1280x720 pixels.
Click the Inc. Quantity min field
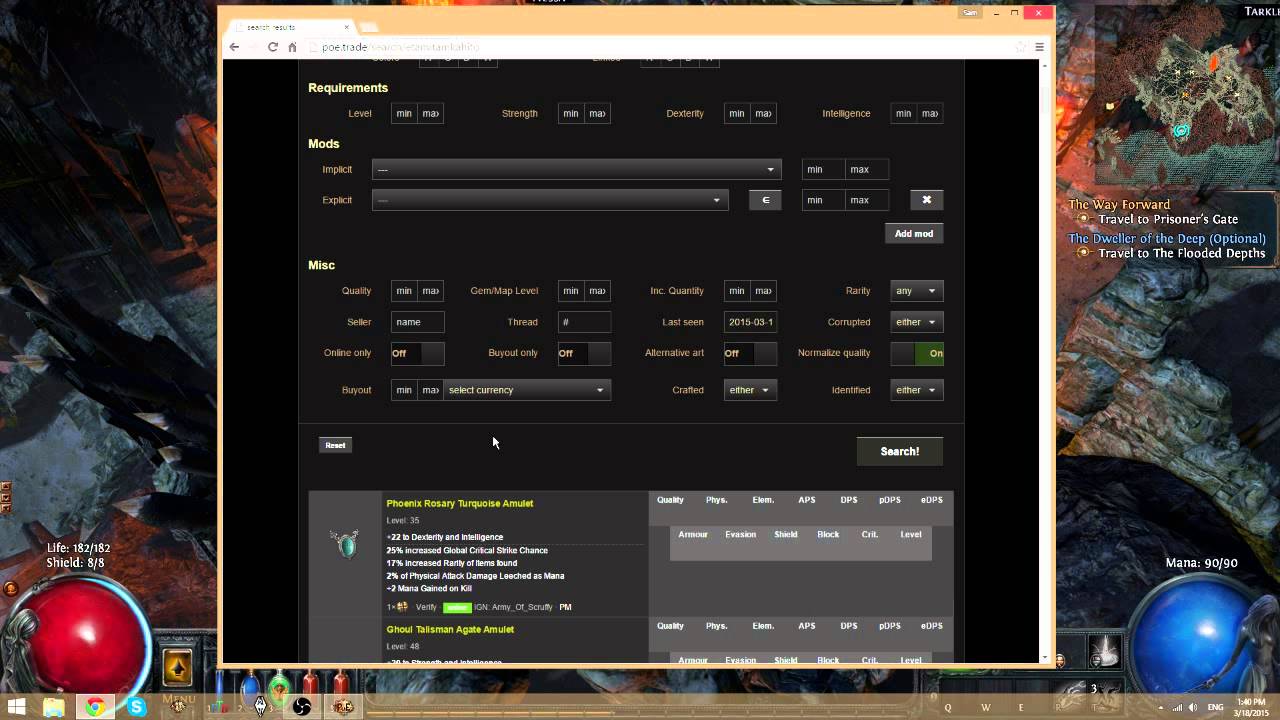tap(737, 291)
